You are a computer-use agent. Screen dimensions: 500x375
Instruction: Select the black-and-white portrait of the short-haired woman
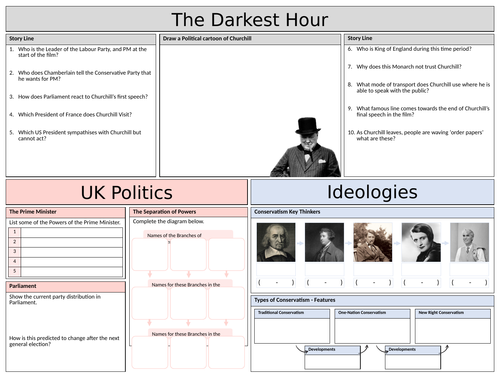[421, 242]
